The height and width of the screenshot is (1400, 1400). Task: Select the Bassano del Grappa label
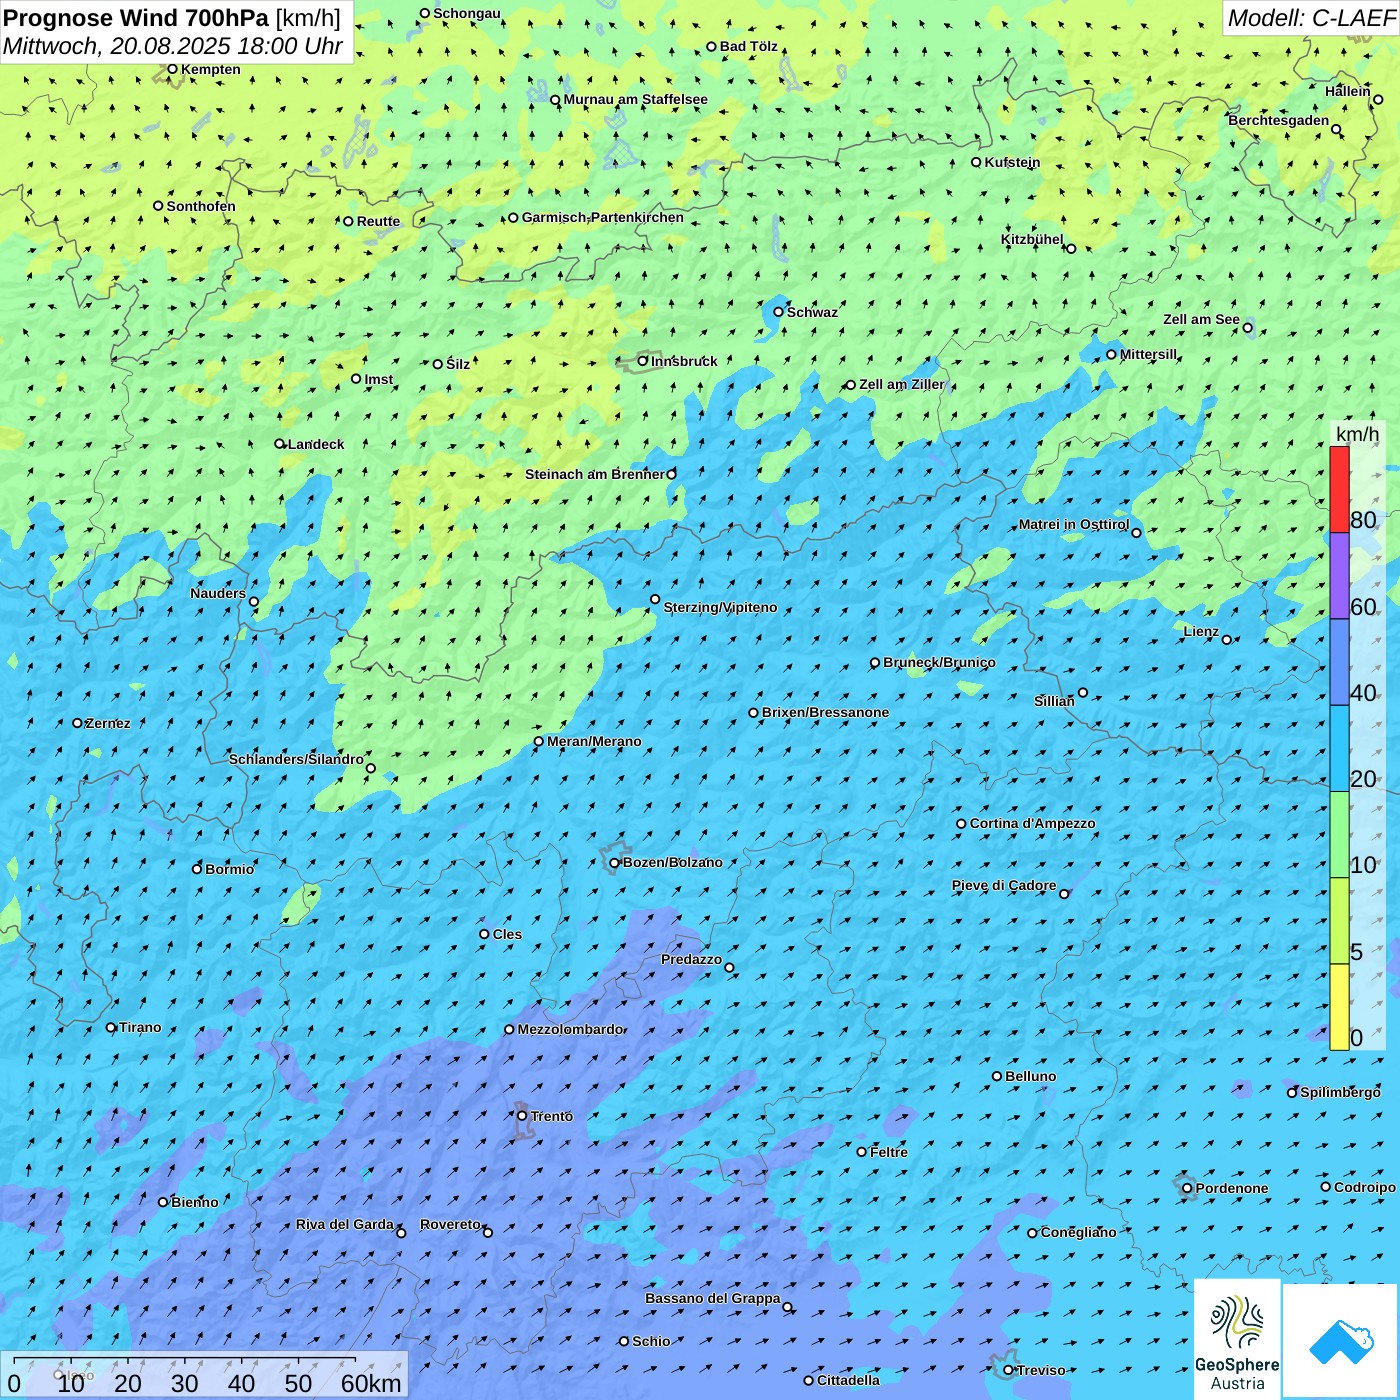(713, 1298)
